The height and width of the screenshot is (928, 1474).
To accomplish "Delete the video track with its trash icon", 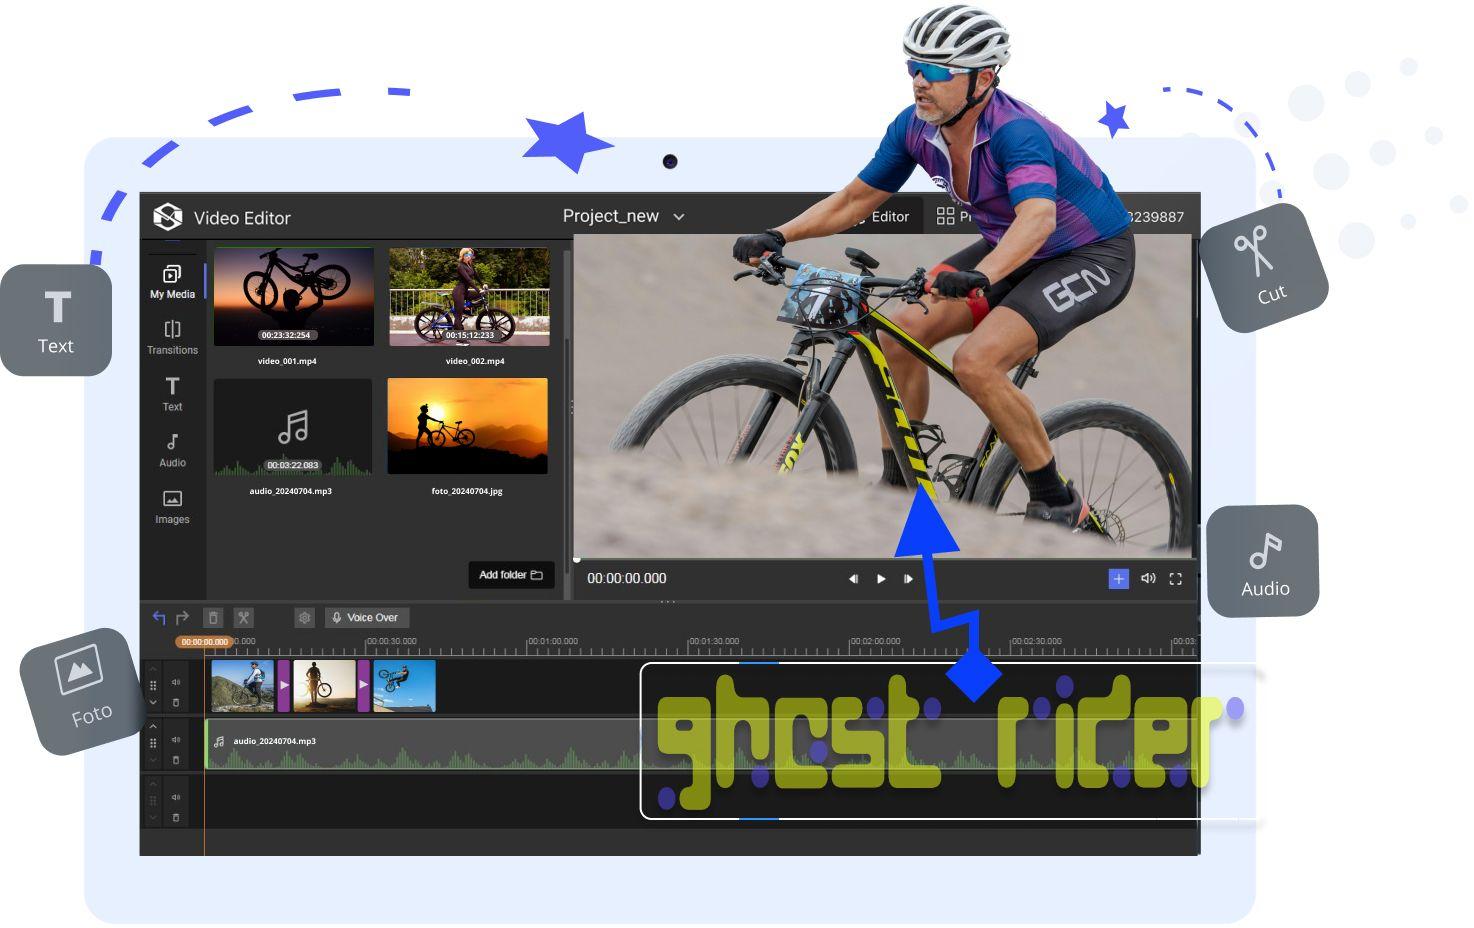I will coord(176,703).
